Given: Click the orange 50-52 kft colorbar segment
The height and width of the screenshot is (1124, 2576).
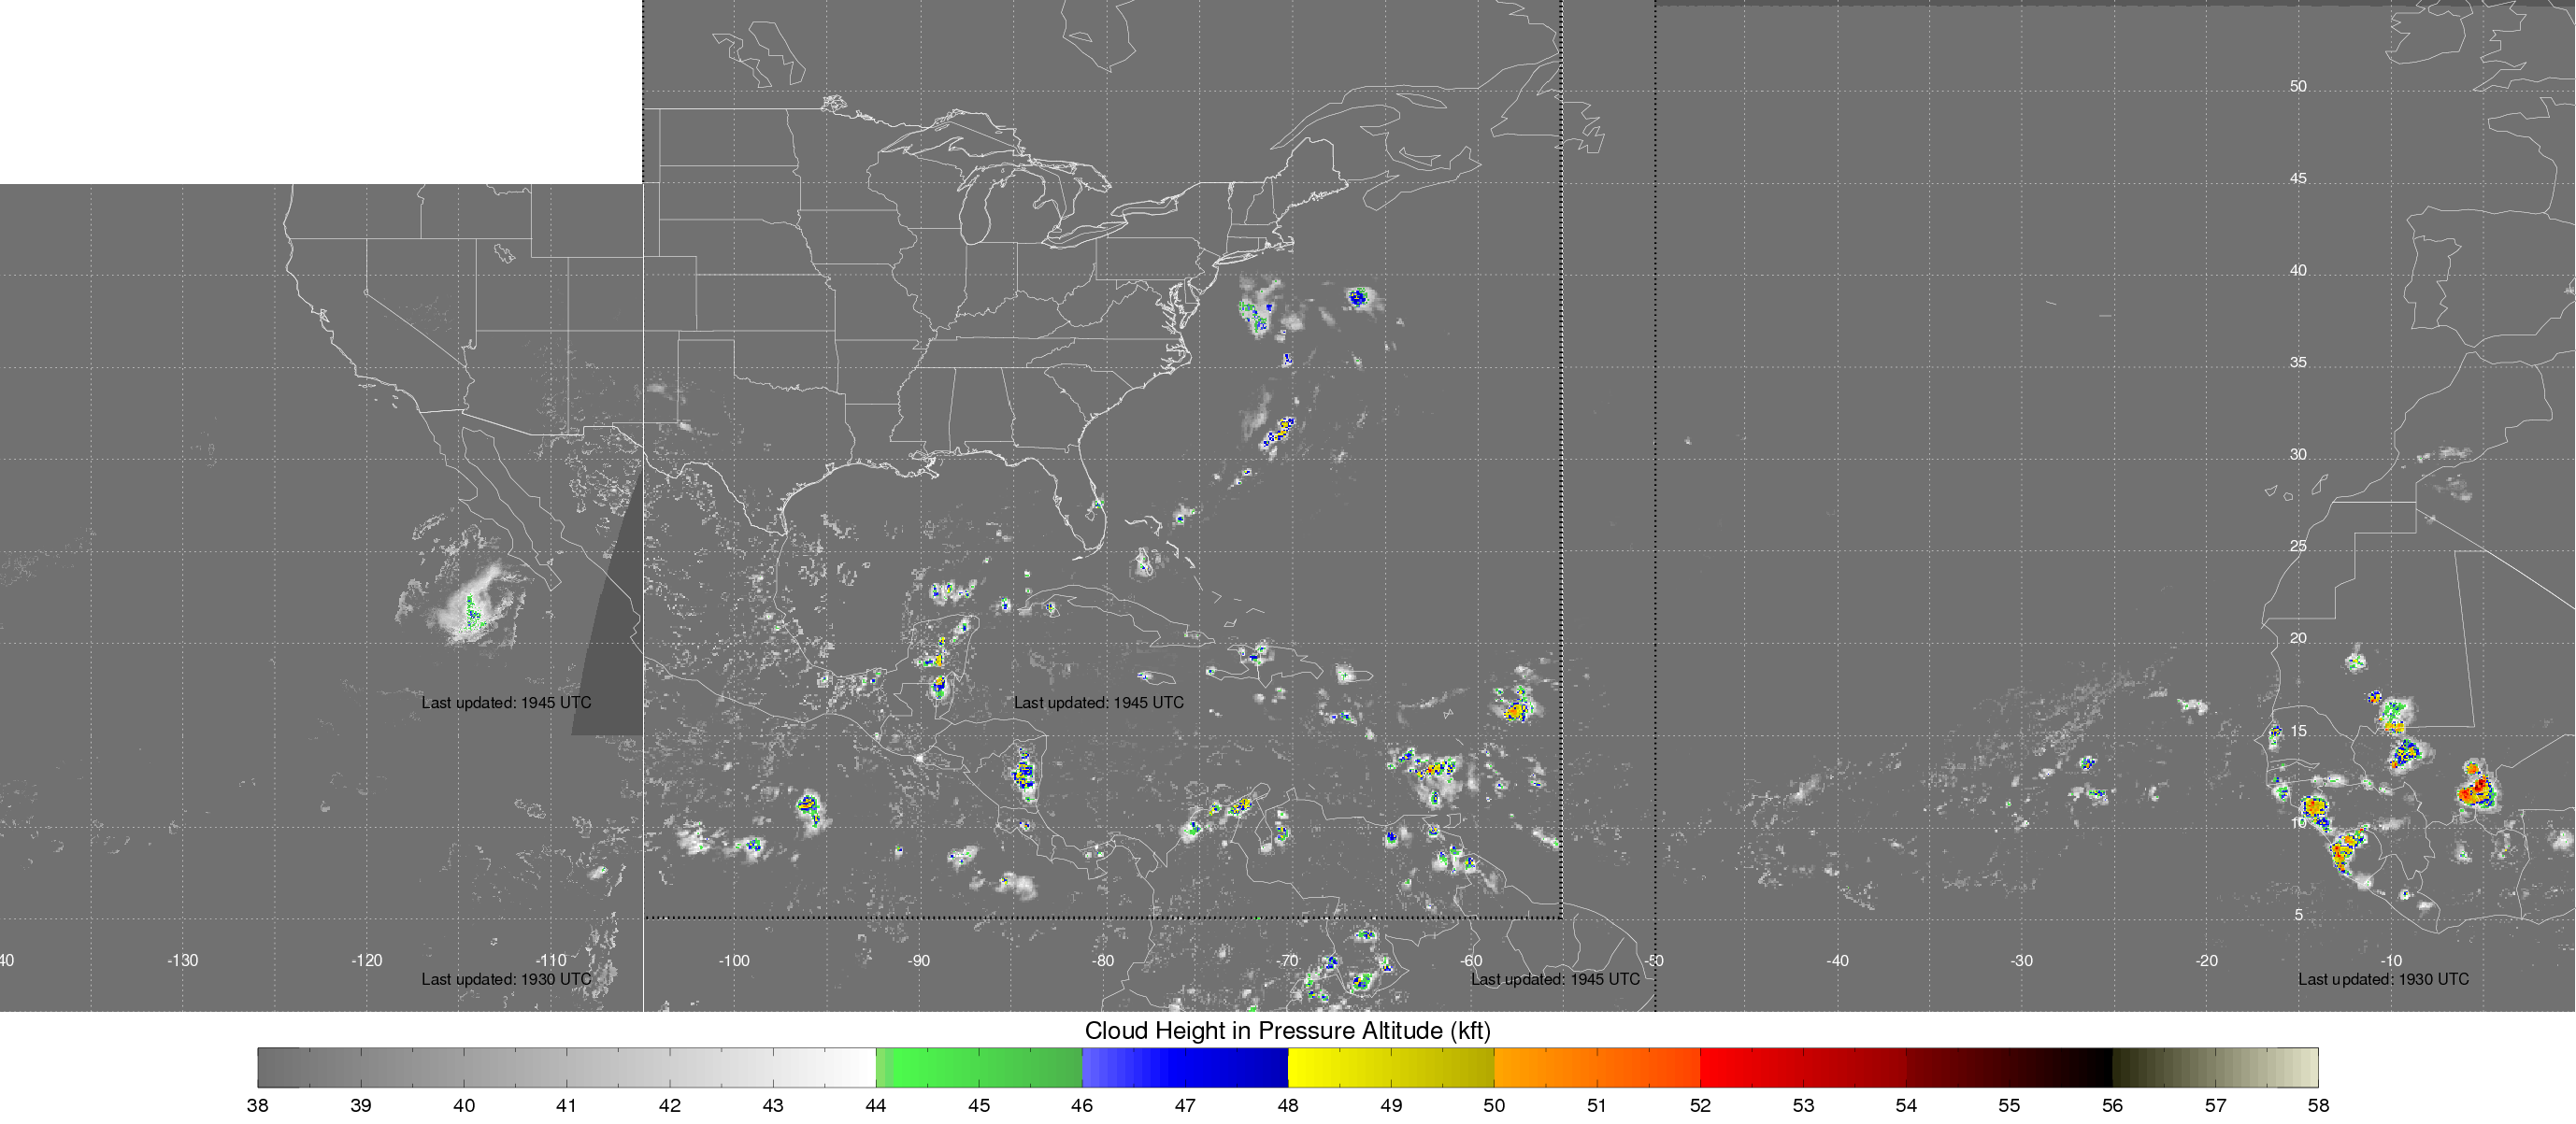Looking at the screenshot, I should pos(1596,1067).
